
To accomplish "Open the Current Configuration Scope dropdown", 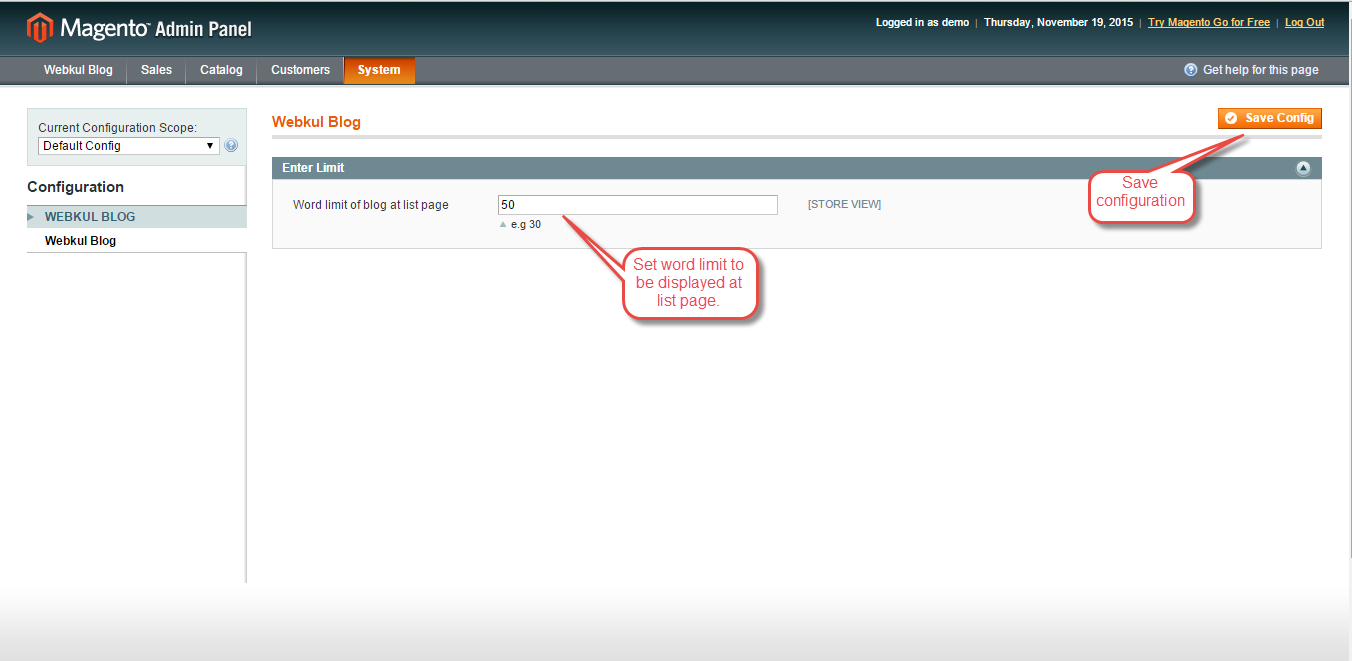I will [x=128, y=146].
